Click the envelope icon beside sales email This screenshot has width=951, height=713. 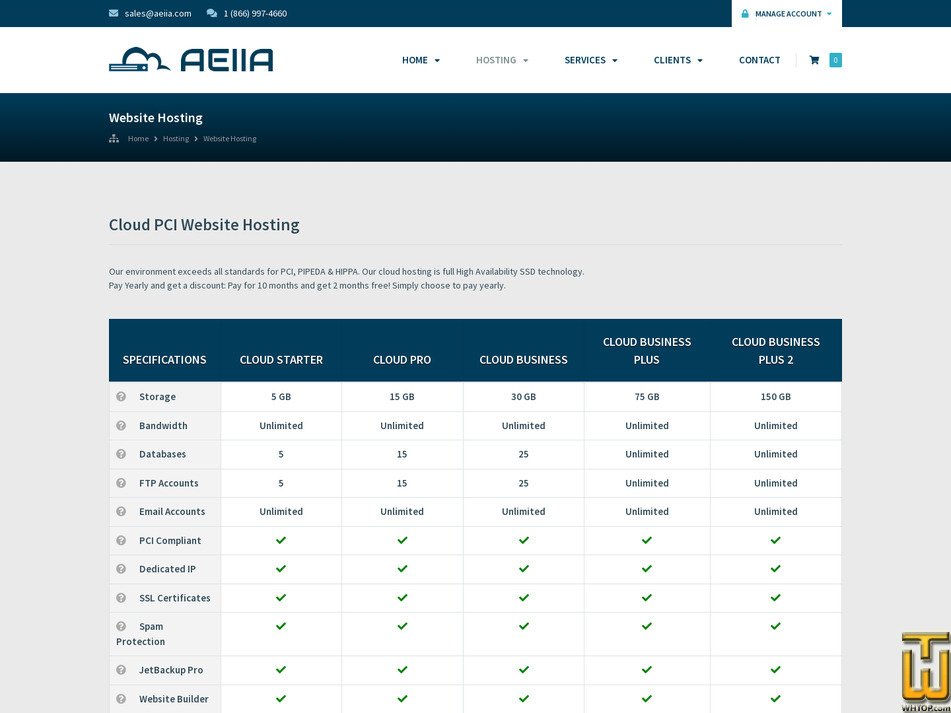[113, 13]
